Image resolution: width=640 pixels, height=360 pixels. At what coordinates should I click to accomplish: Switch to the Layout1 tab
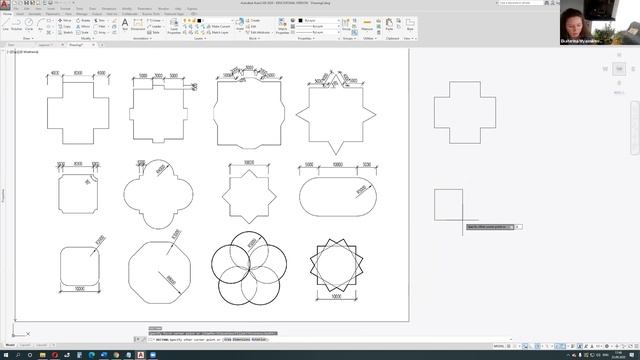[25, 345]
